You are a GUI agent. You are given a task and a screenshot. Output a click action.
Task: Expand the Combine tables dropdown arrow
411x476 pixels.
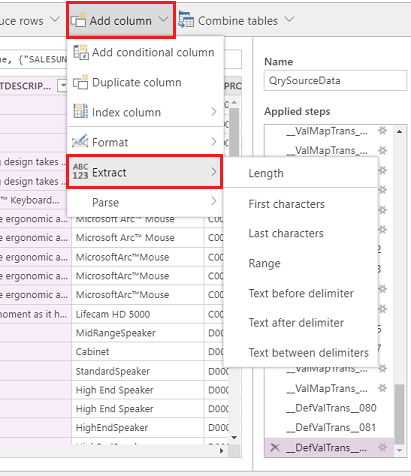click(289, 19)
